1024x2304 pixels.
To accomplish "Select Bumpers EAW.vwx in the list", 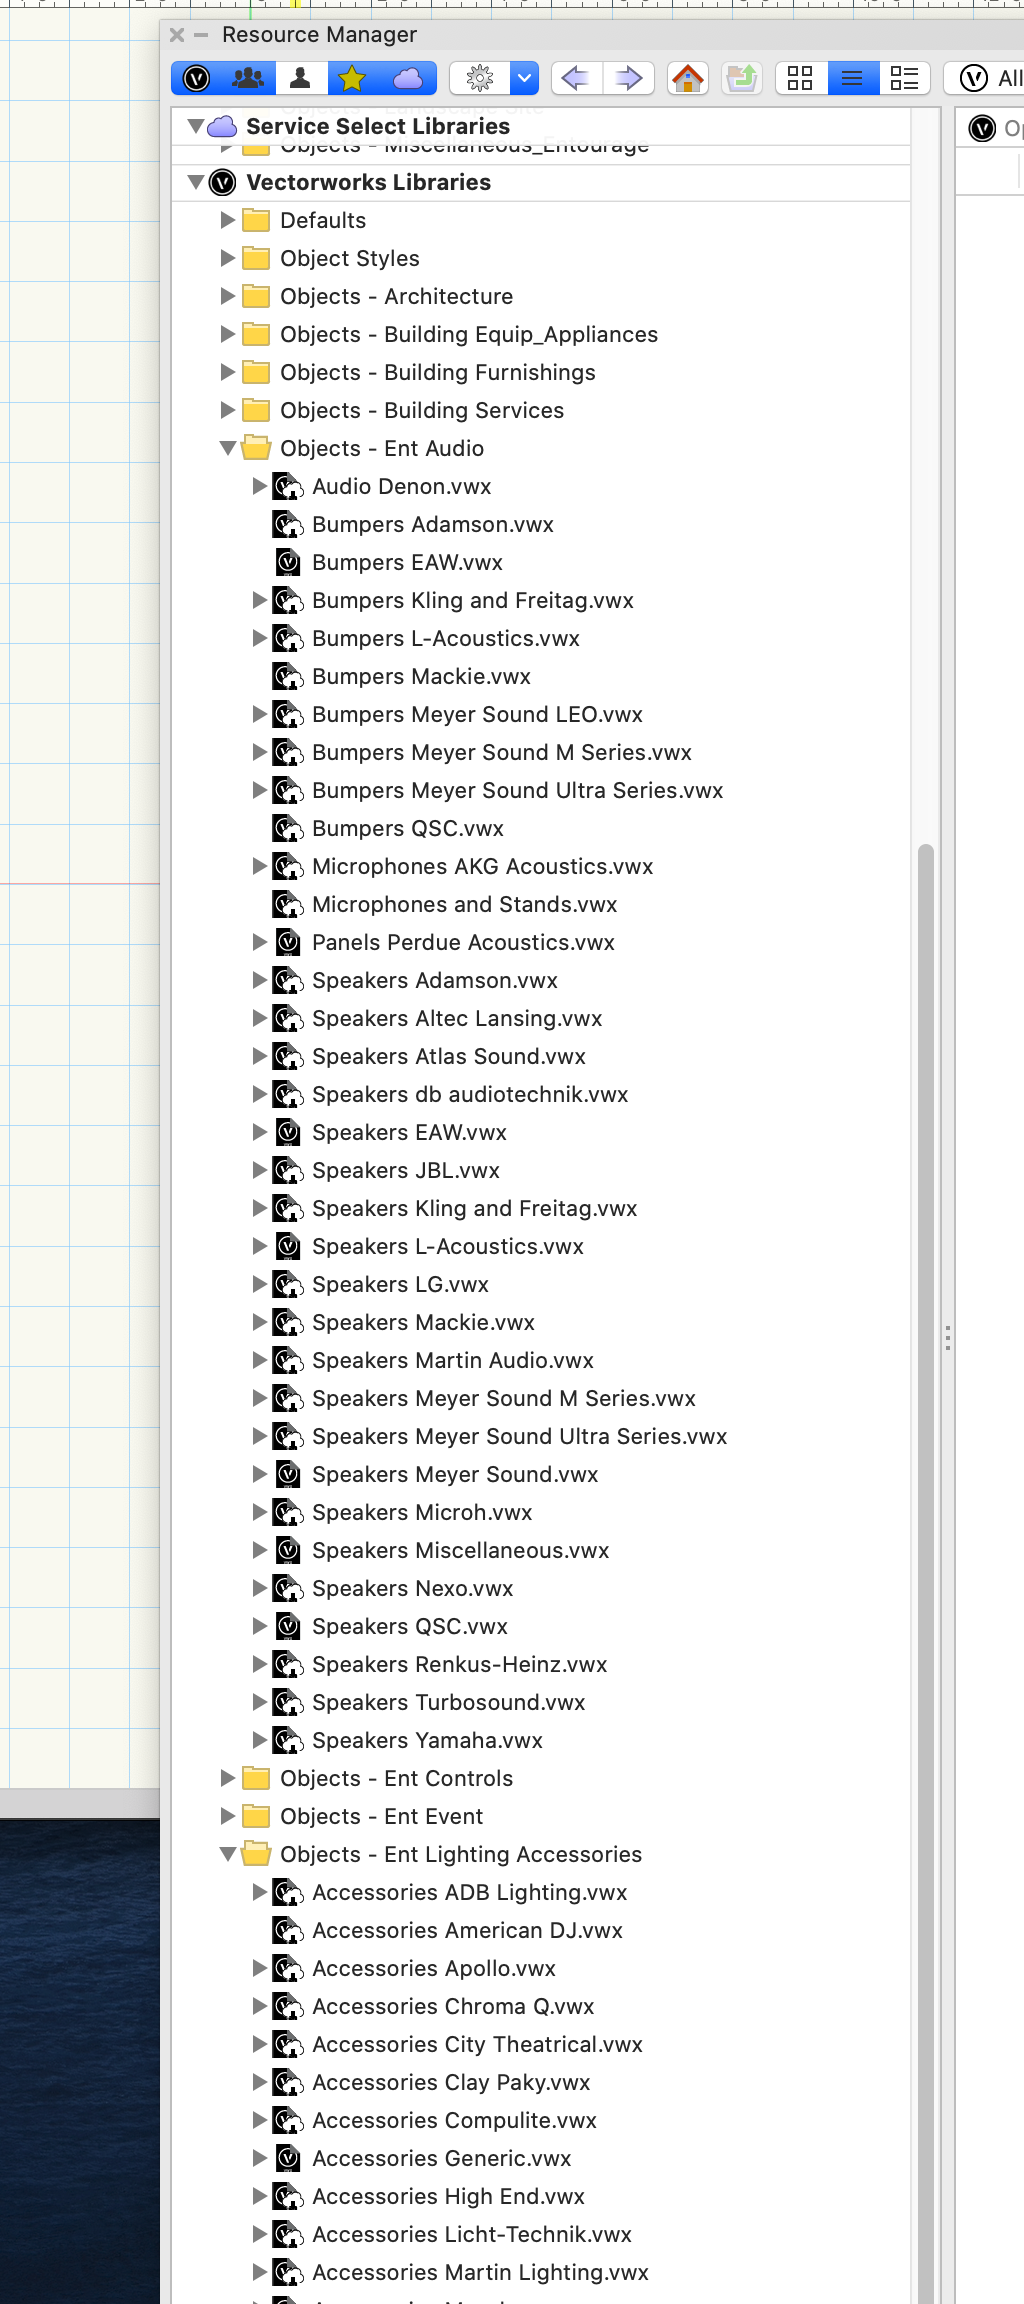I will 407,563.
